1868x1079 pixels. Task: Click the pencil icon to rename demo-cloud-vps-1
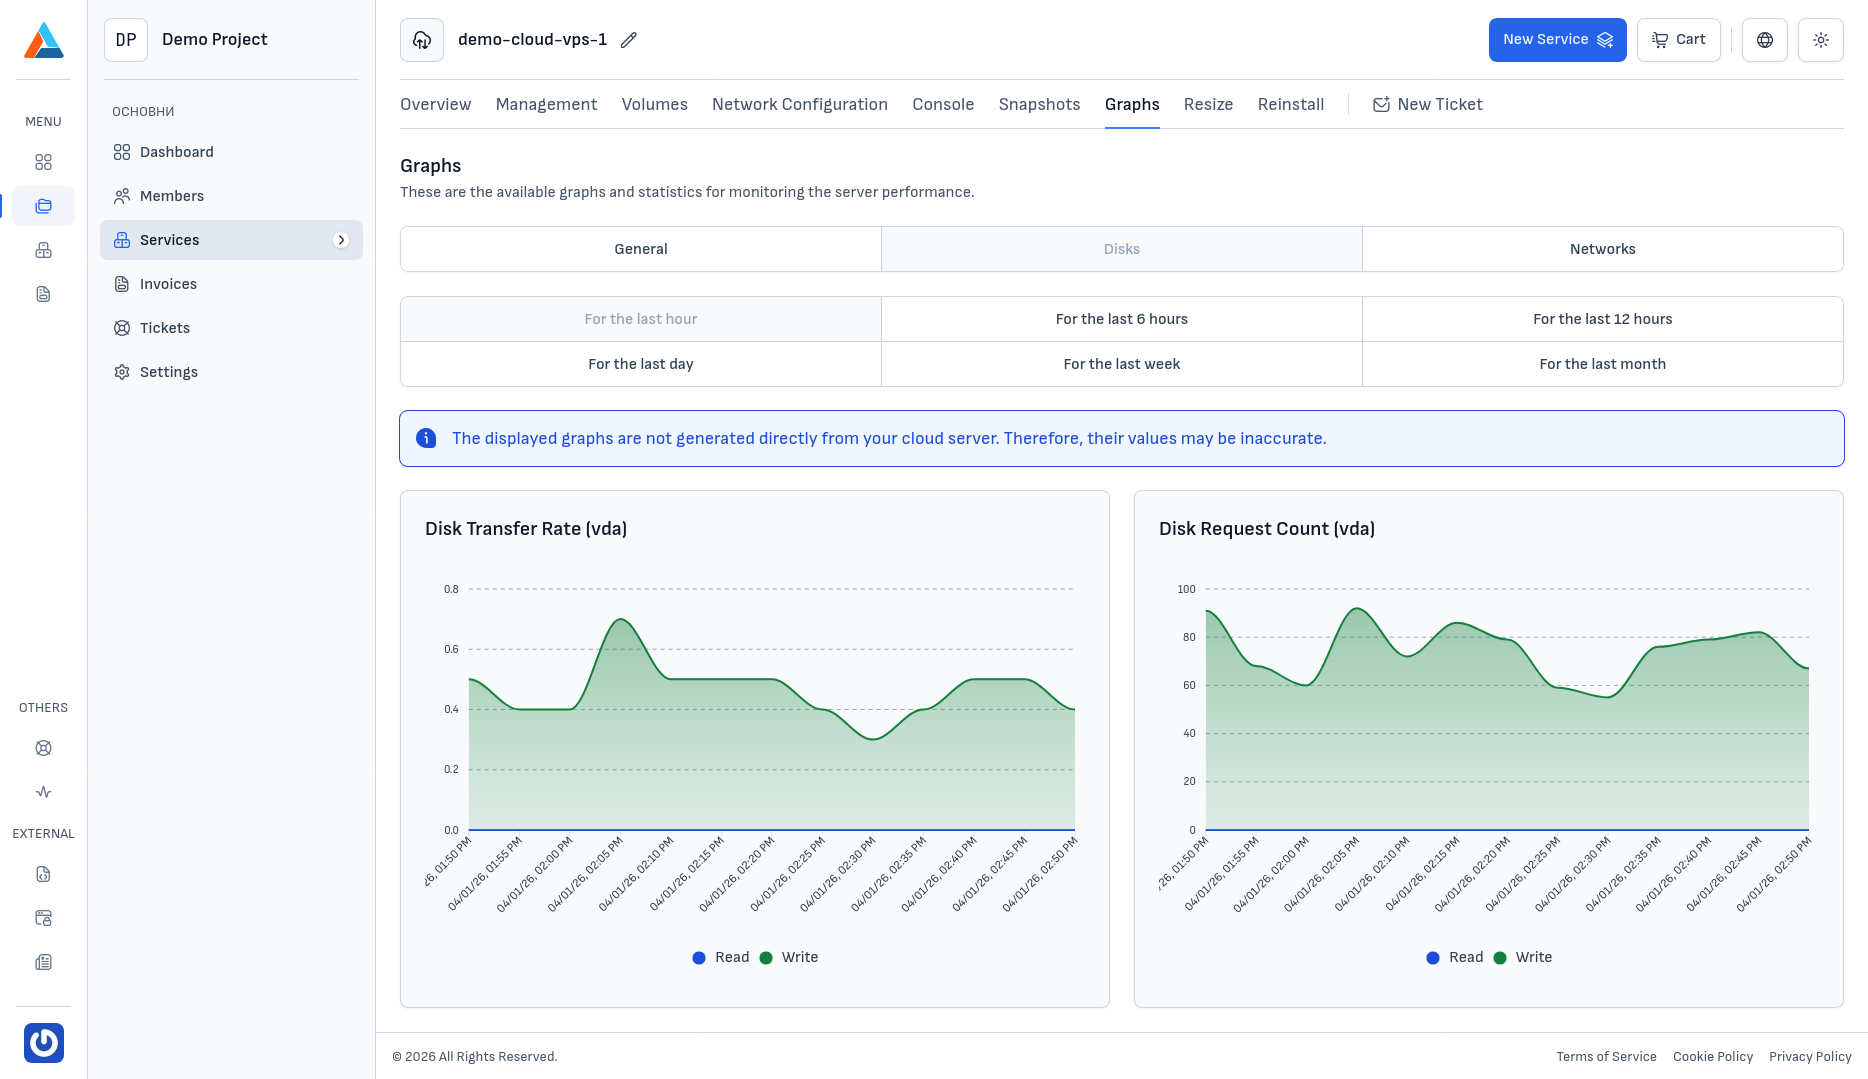click(x=628, y=40)
